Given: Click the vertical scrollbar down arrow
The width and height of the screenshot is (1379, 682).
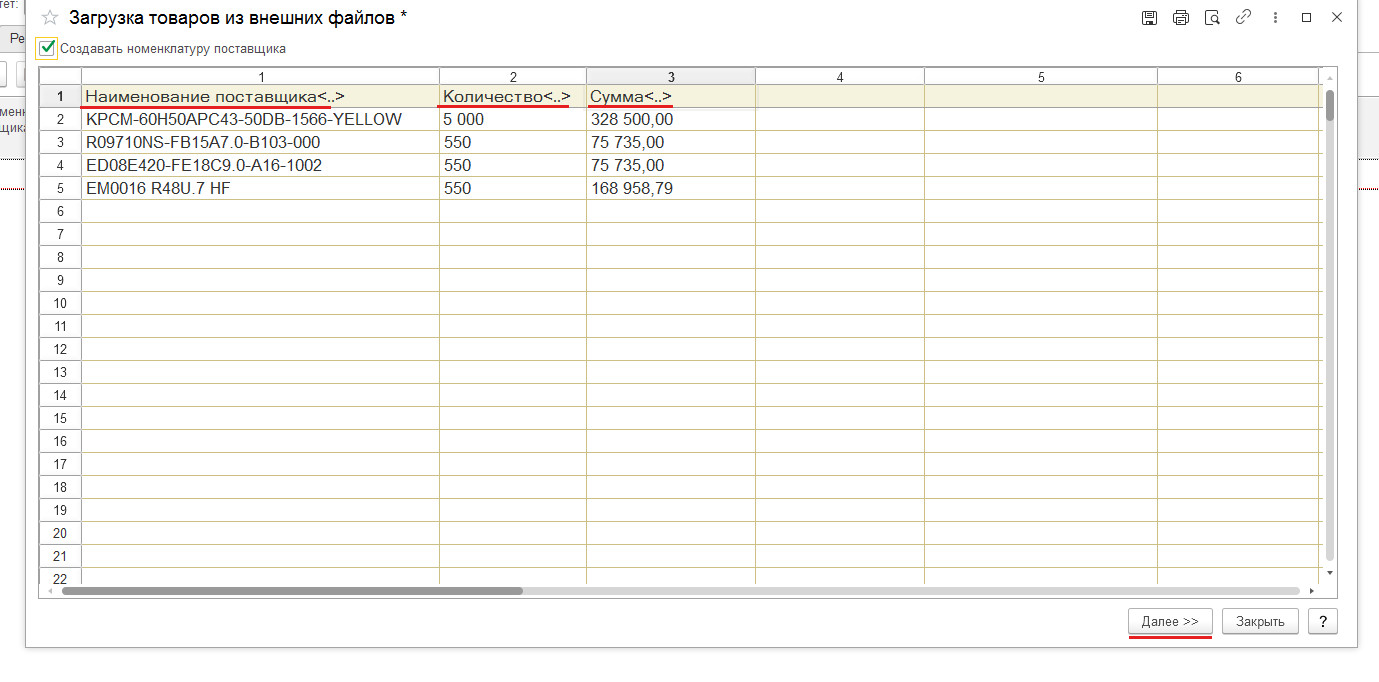Looking at the screenshot, I should pos(1329,572).
